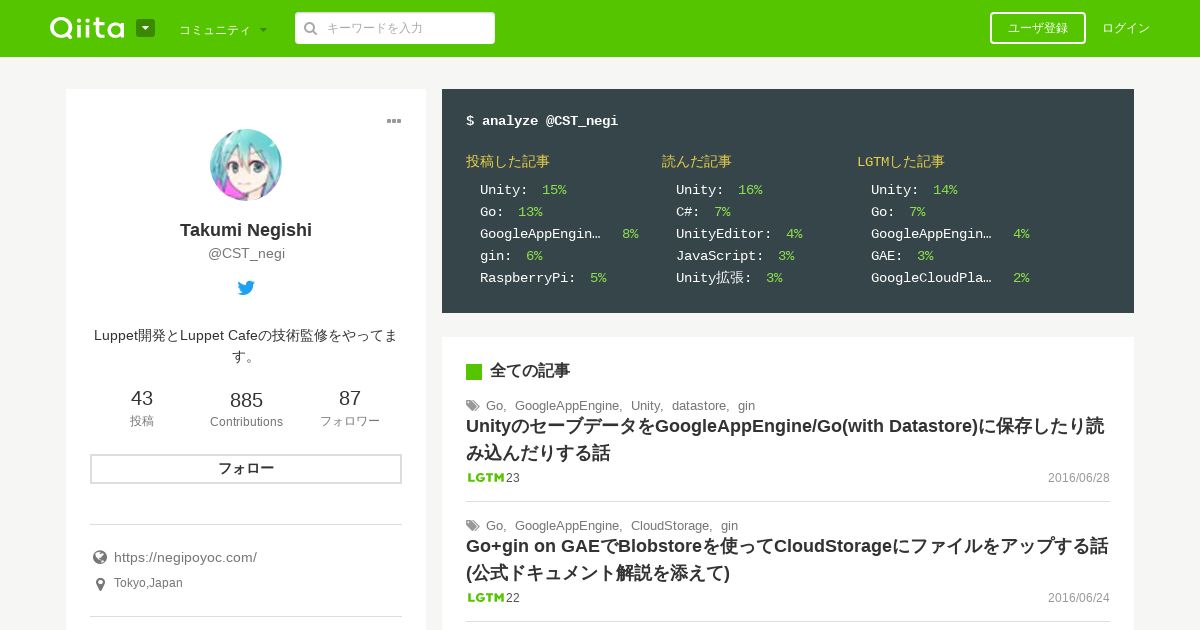Click the Takumi Negishi name heading
The image size is (1200, 630).
click(246, 230)
